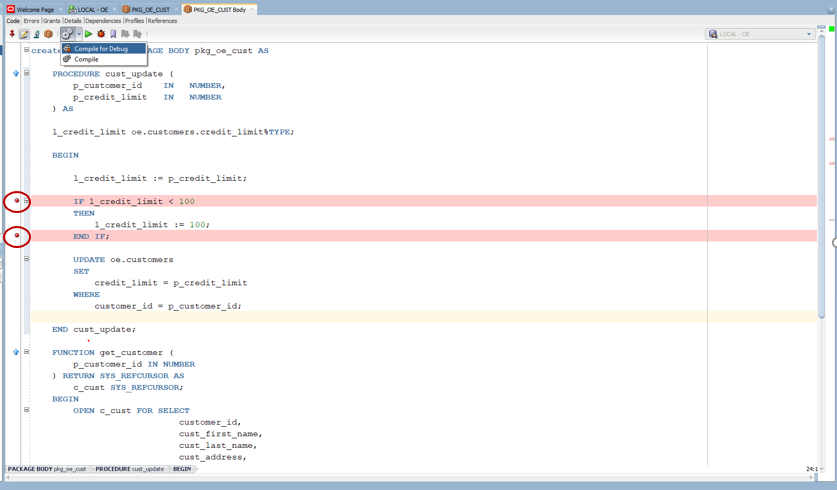Switch to the LOCAL - OE tab
837x490 pixels.
pos(93,10)
